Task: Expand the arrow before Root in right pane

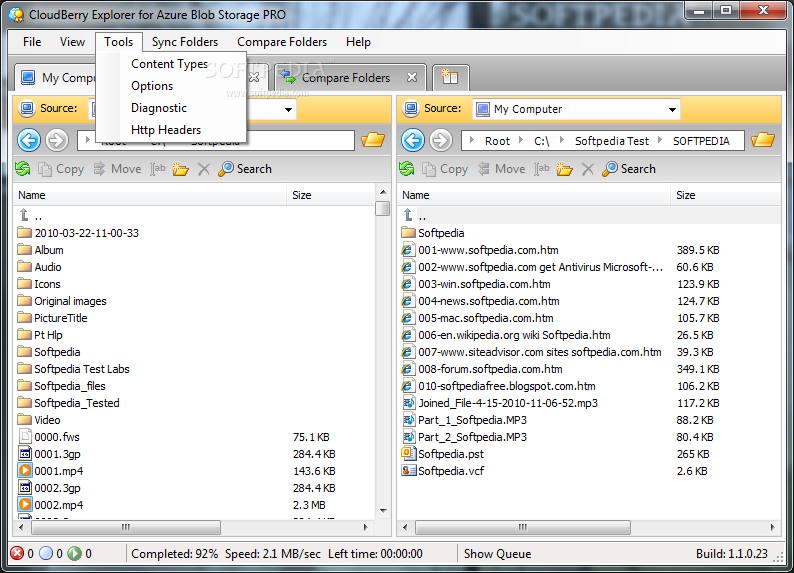Action: pos(471,140)
